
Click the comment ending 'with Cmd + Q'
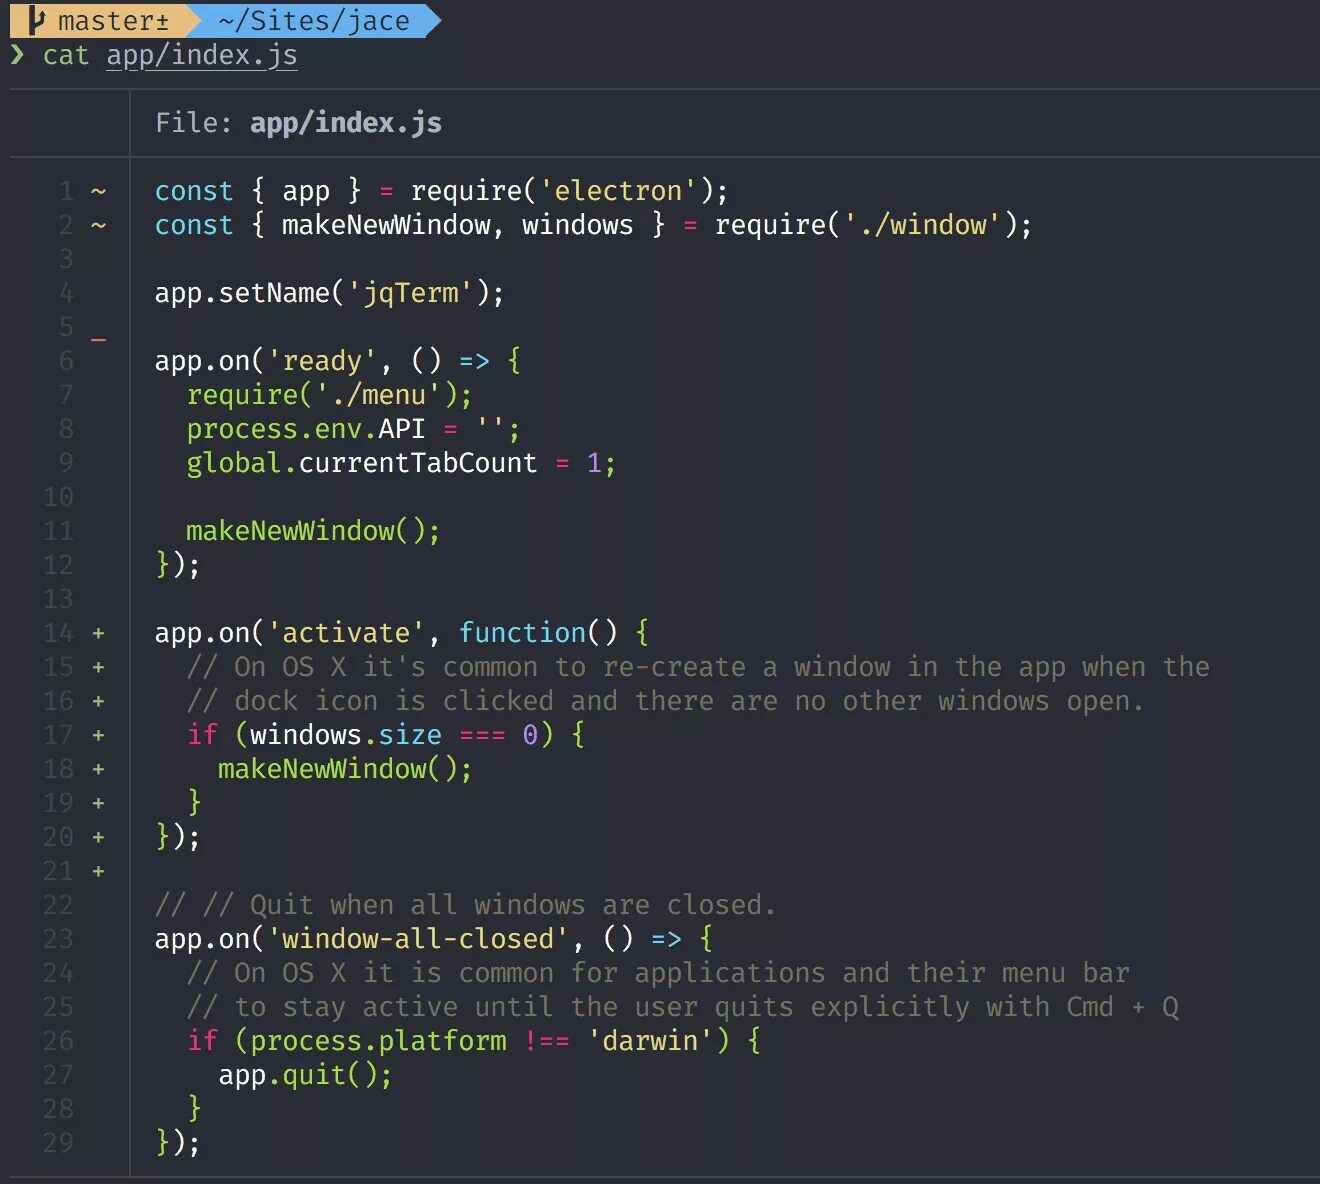(x=682, y=1007)
